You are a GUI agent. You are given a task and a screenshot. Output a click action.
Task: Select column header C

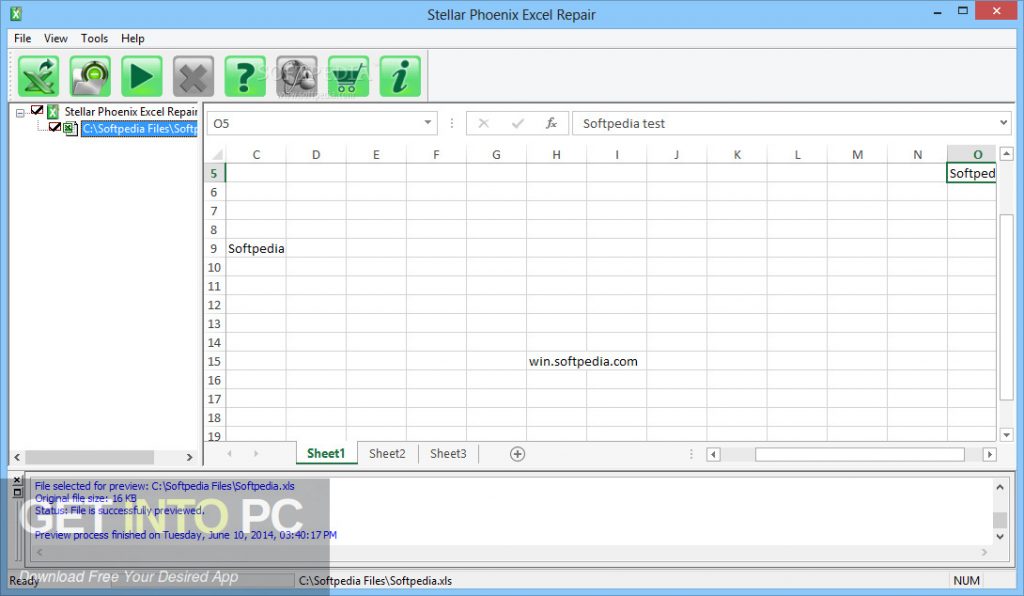coord(256,155)
